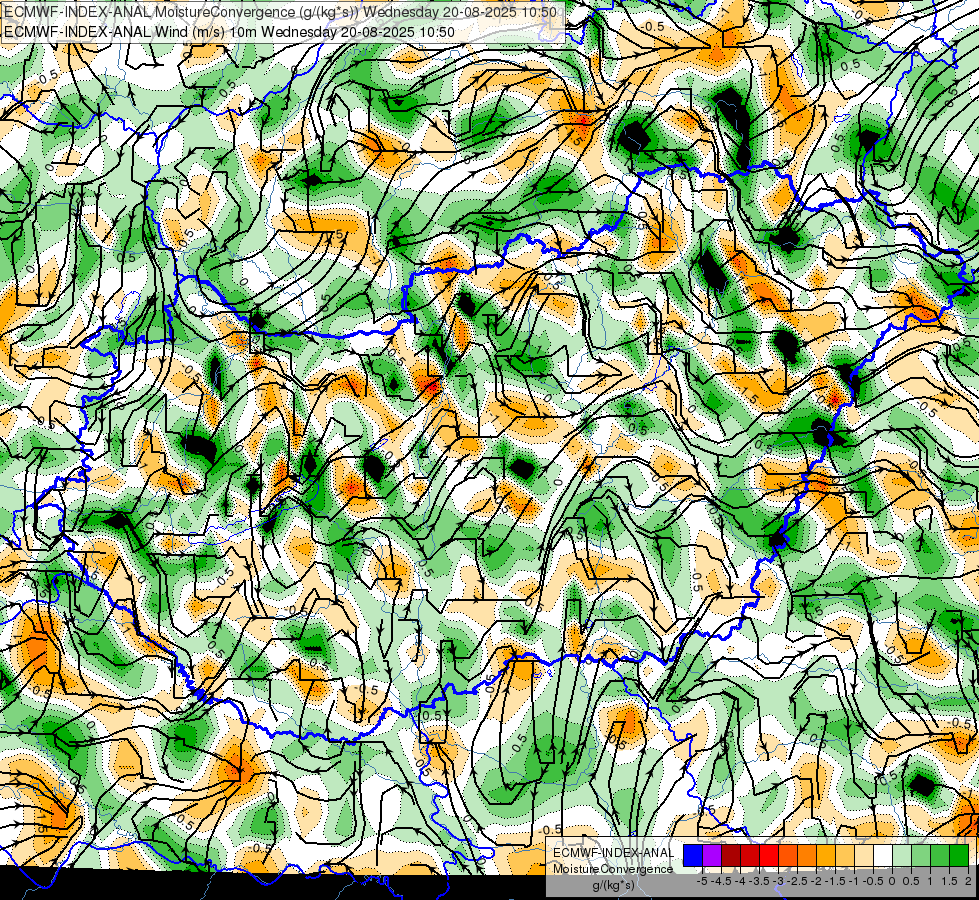Click the lightest green swatch between 0 and 0.5
Screen dimensions: 979x900
pyautogui.click(x=902, y=855)
